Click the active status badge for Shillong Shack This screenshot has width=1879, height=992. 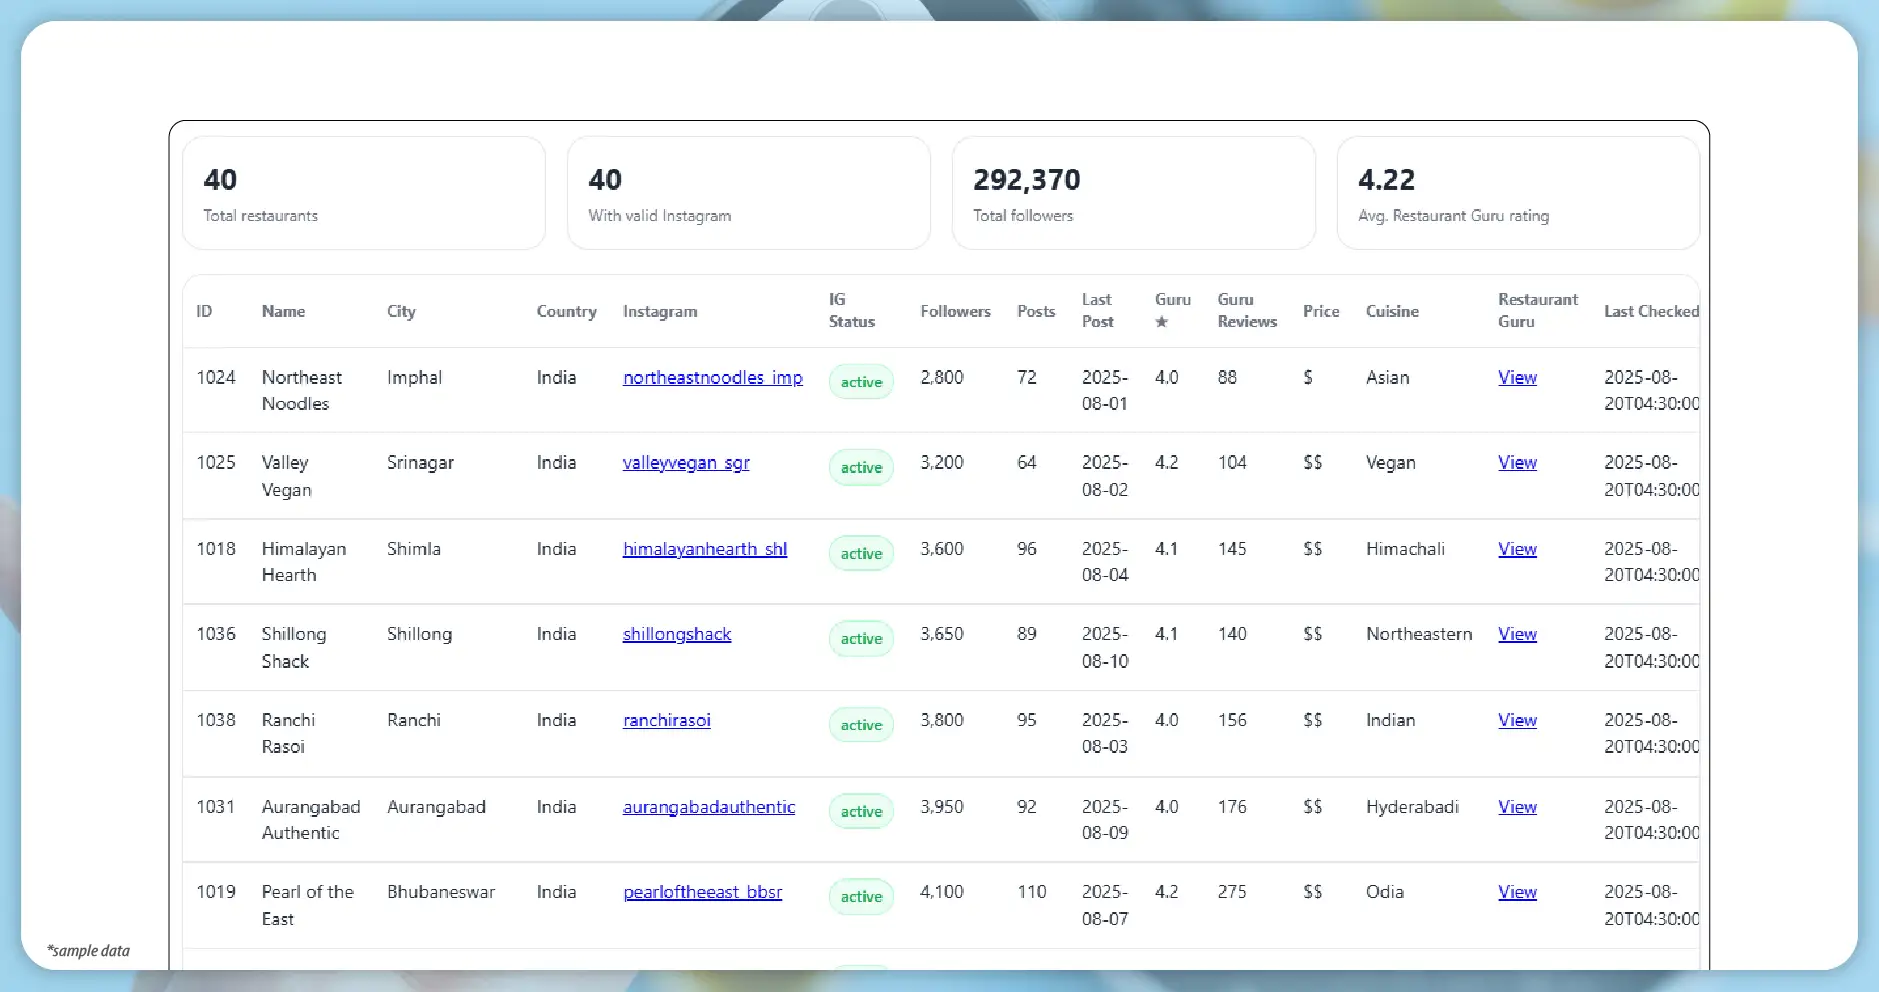(x=860, y=638)
